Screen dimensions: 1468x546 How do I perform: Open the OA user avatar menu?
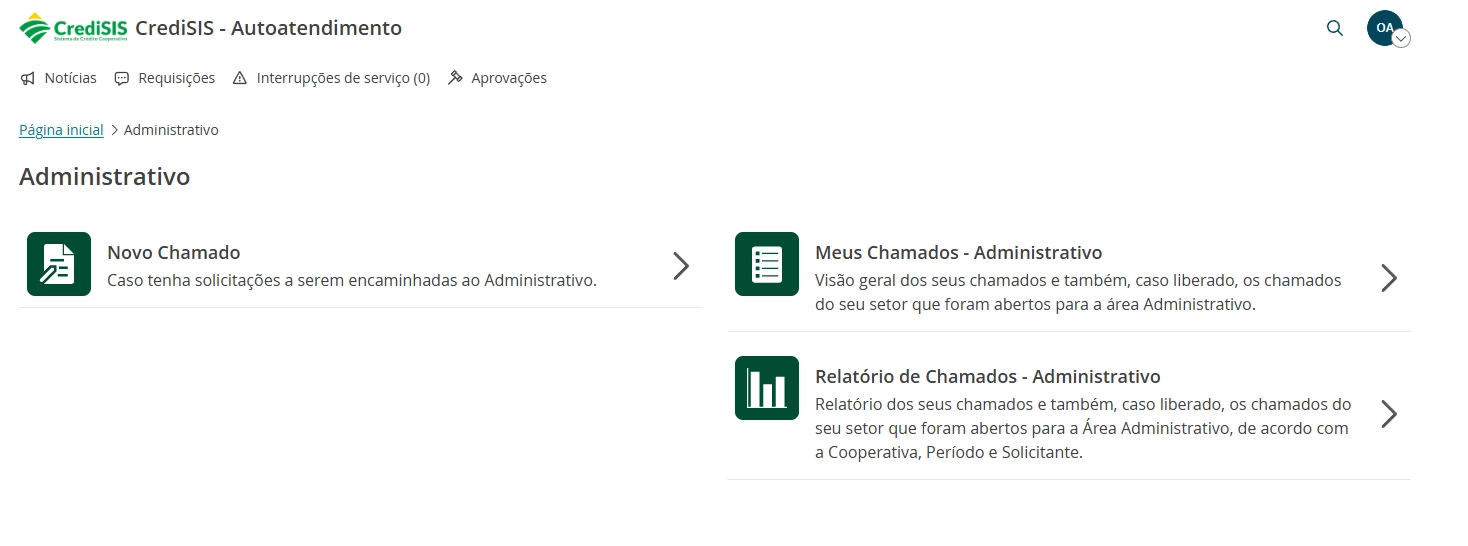pos(1387,29)
